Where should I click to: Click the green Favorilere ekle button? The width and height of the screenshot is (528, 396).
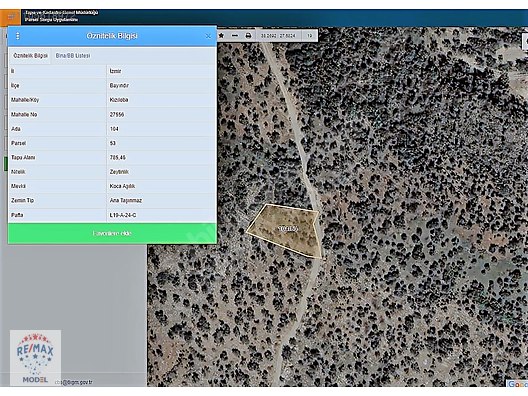[112, 233]
